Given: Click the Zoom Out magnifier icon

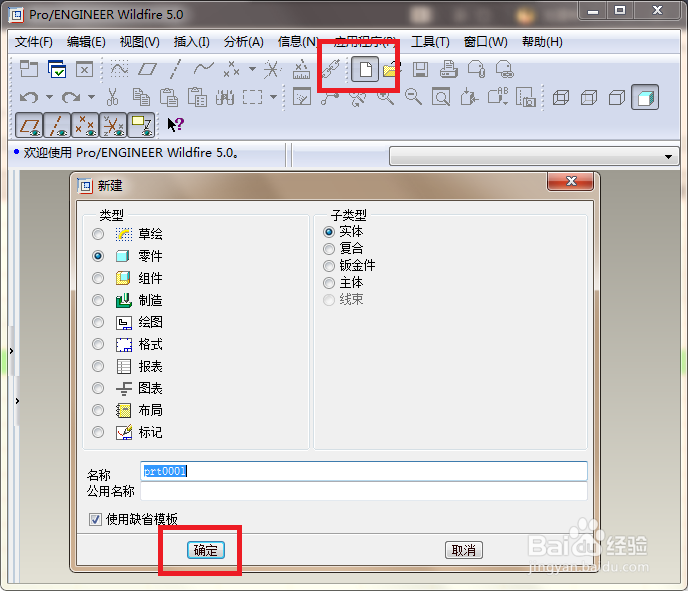Looking at the screenshot, I should [x=413, y=97].
